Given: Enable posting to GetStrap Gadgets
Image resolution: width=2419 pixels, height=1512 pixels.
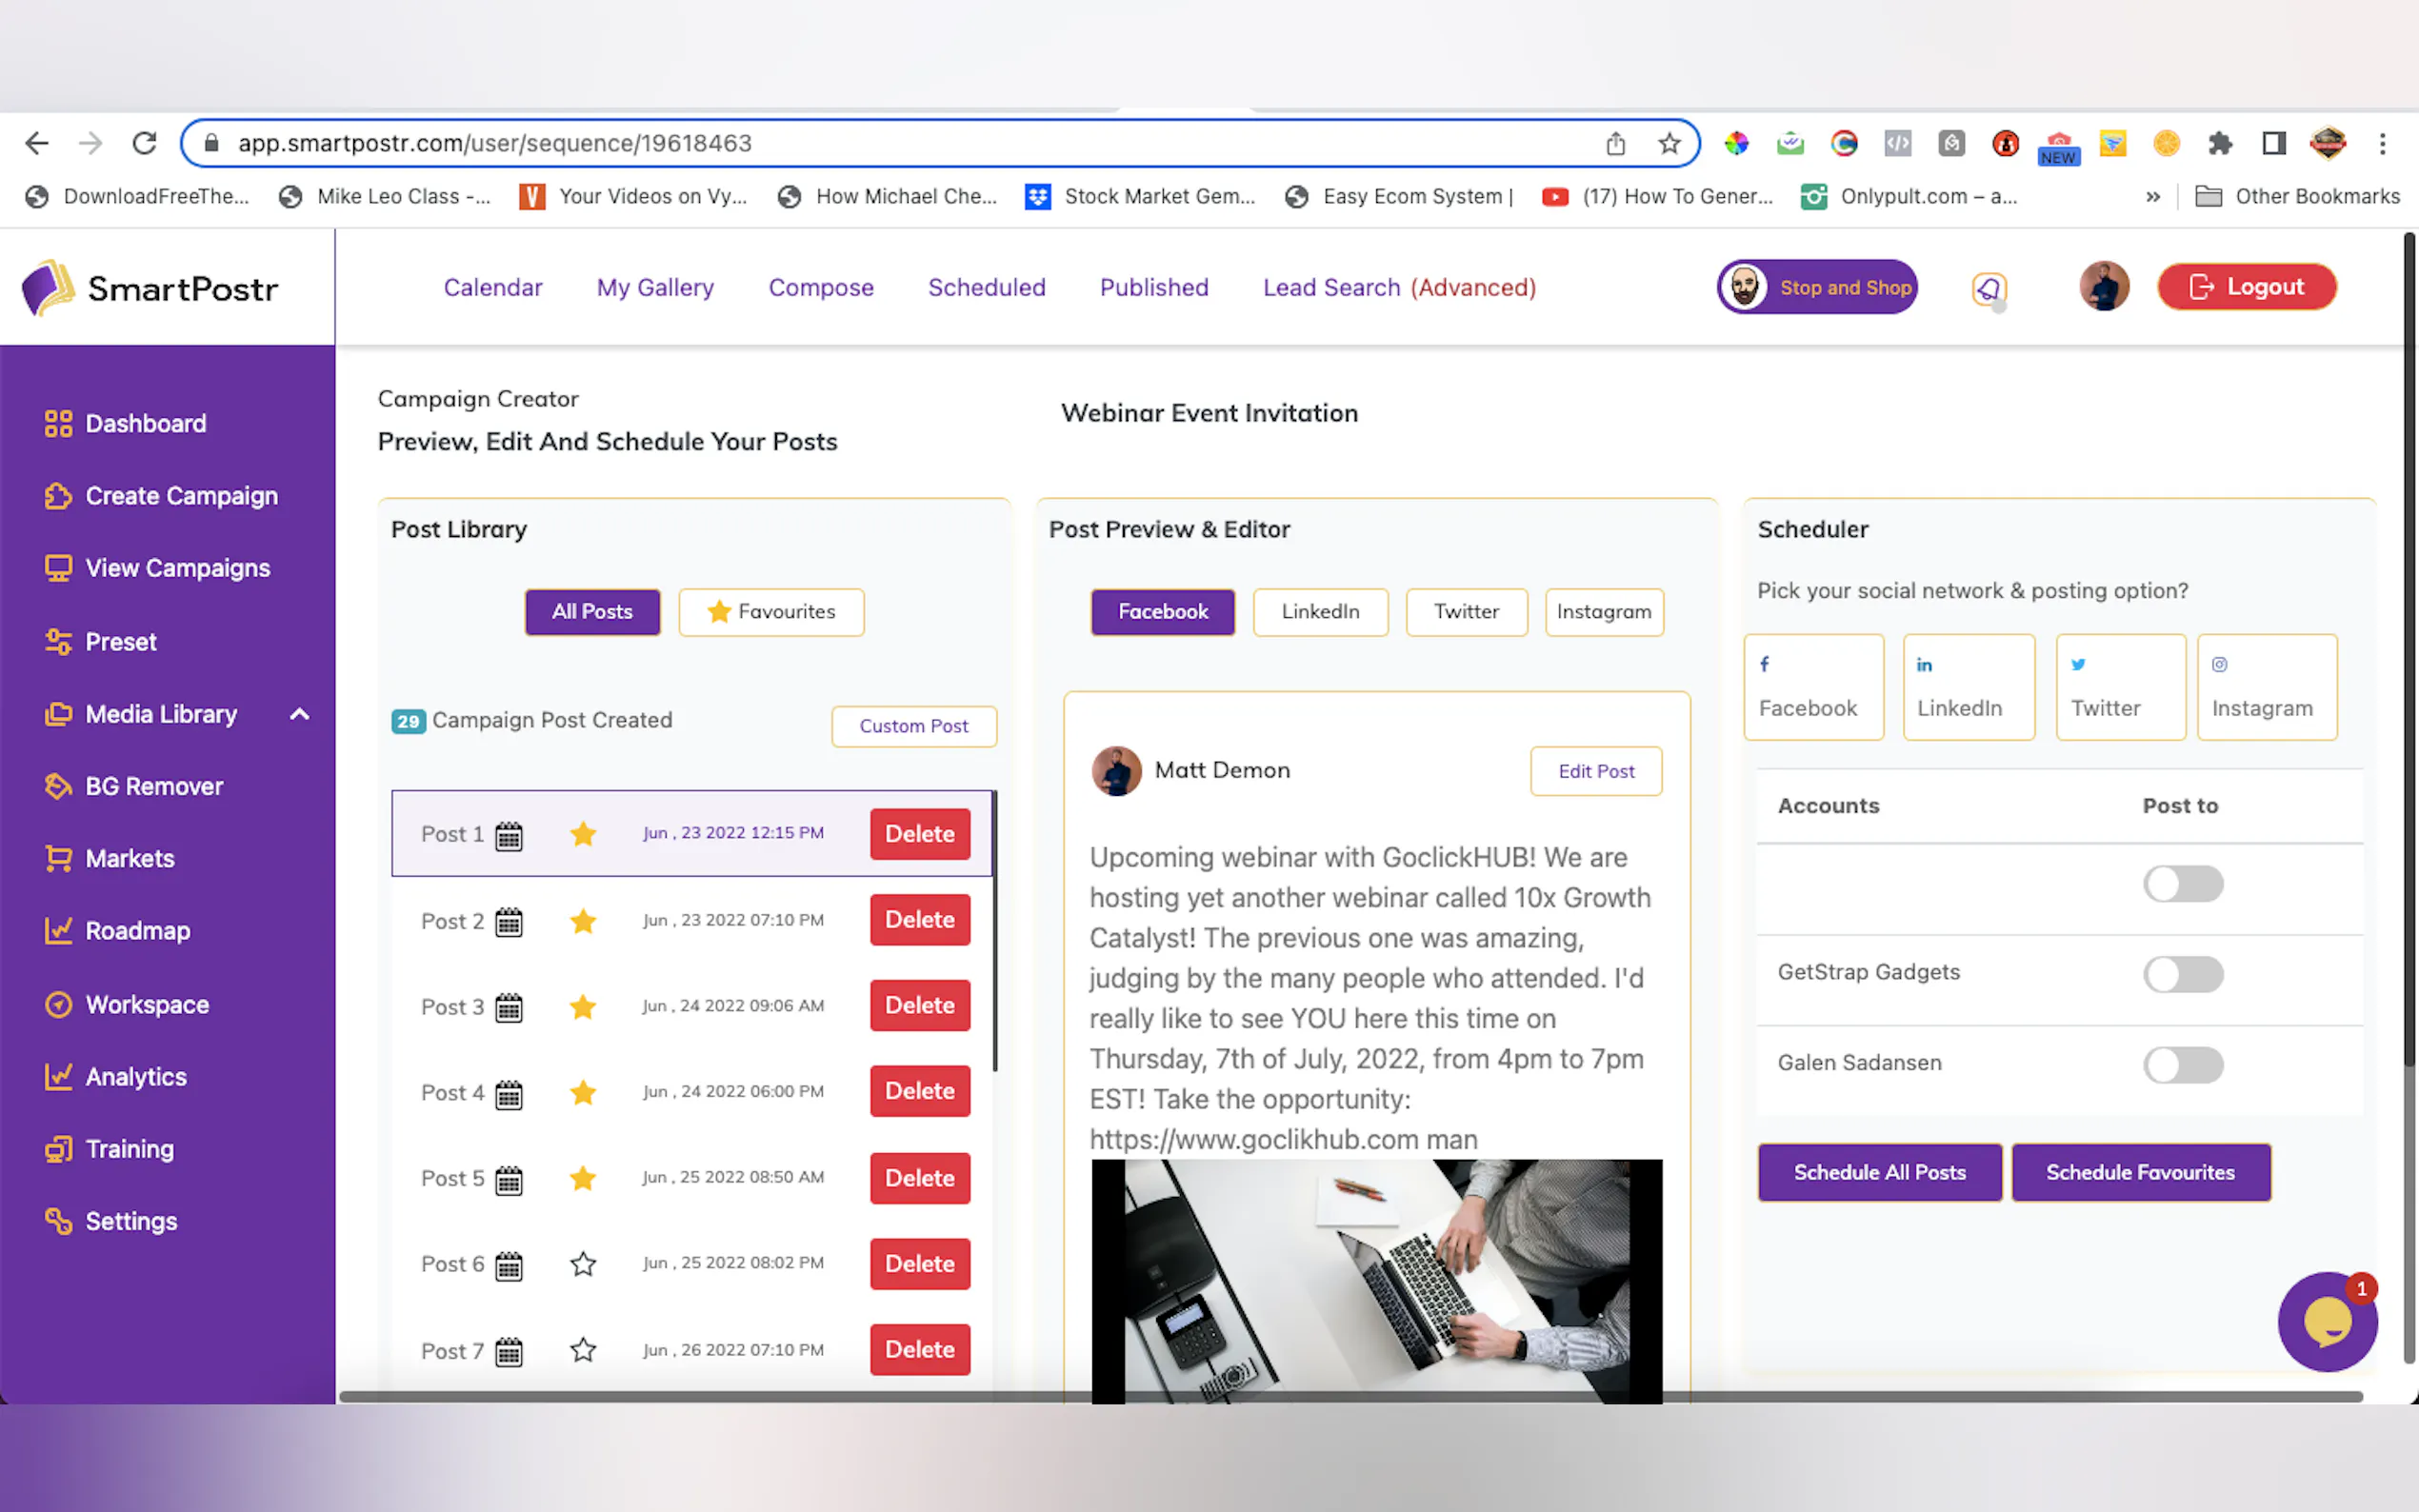Looking at the screenshot, I should [2182, 974].
